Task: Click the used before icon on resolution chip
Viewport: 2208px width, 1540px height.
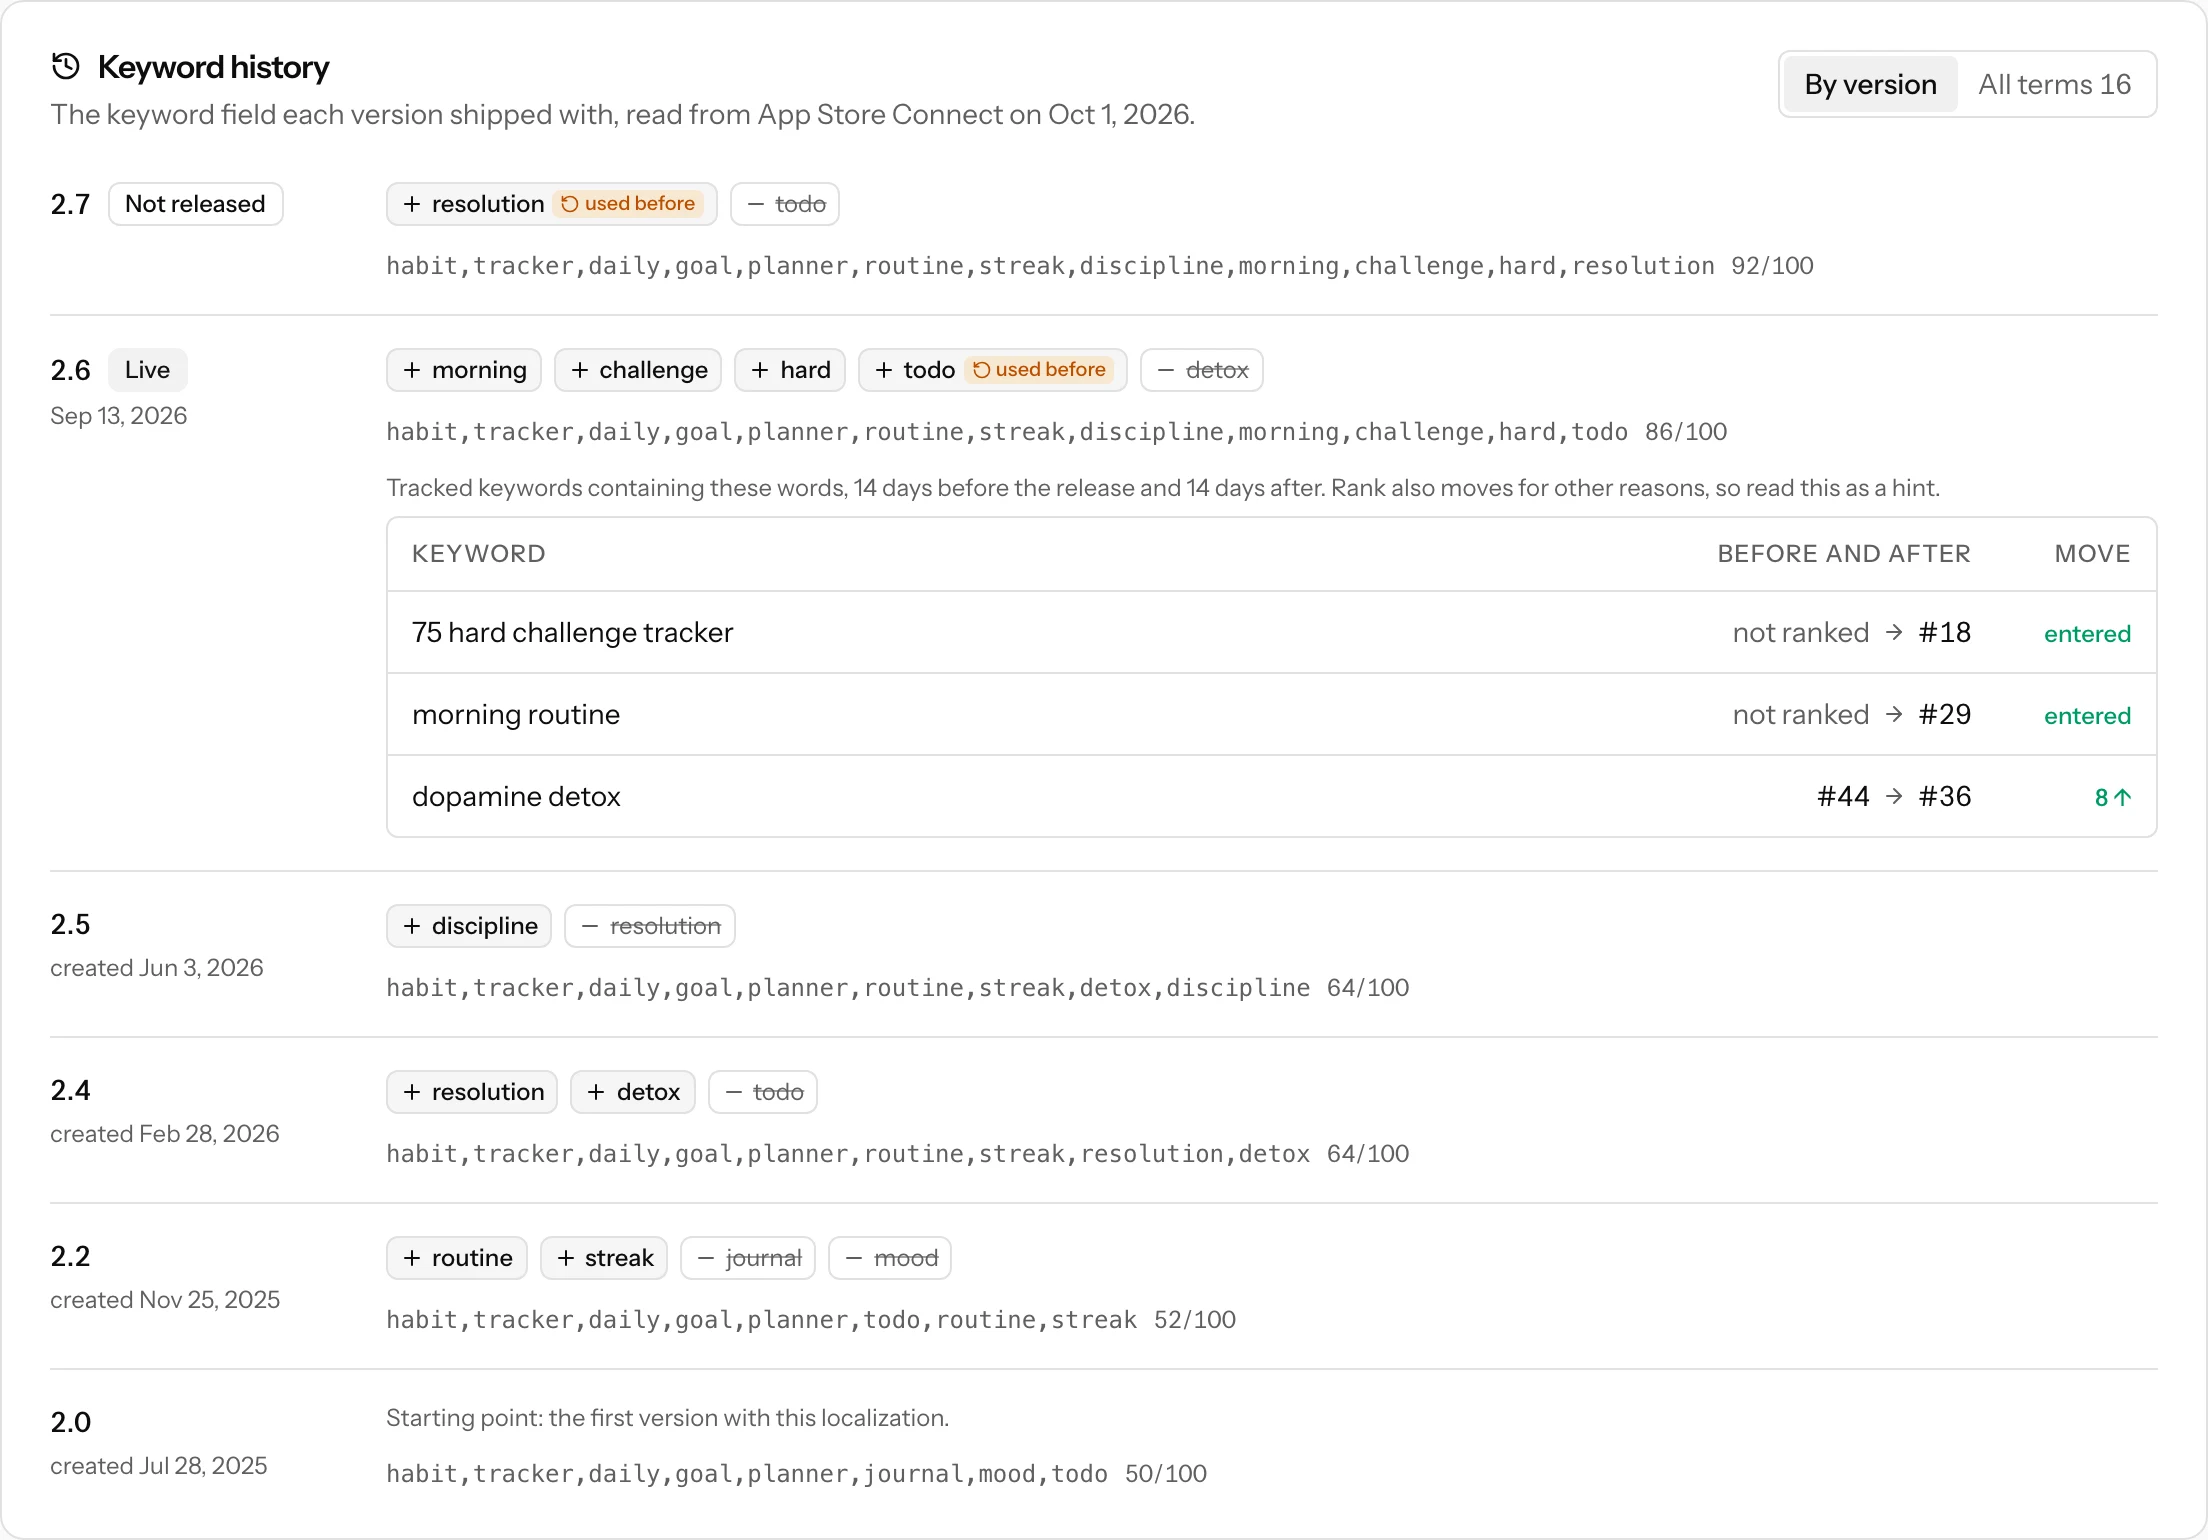Action: click(x=570, y=204)
